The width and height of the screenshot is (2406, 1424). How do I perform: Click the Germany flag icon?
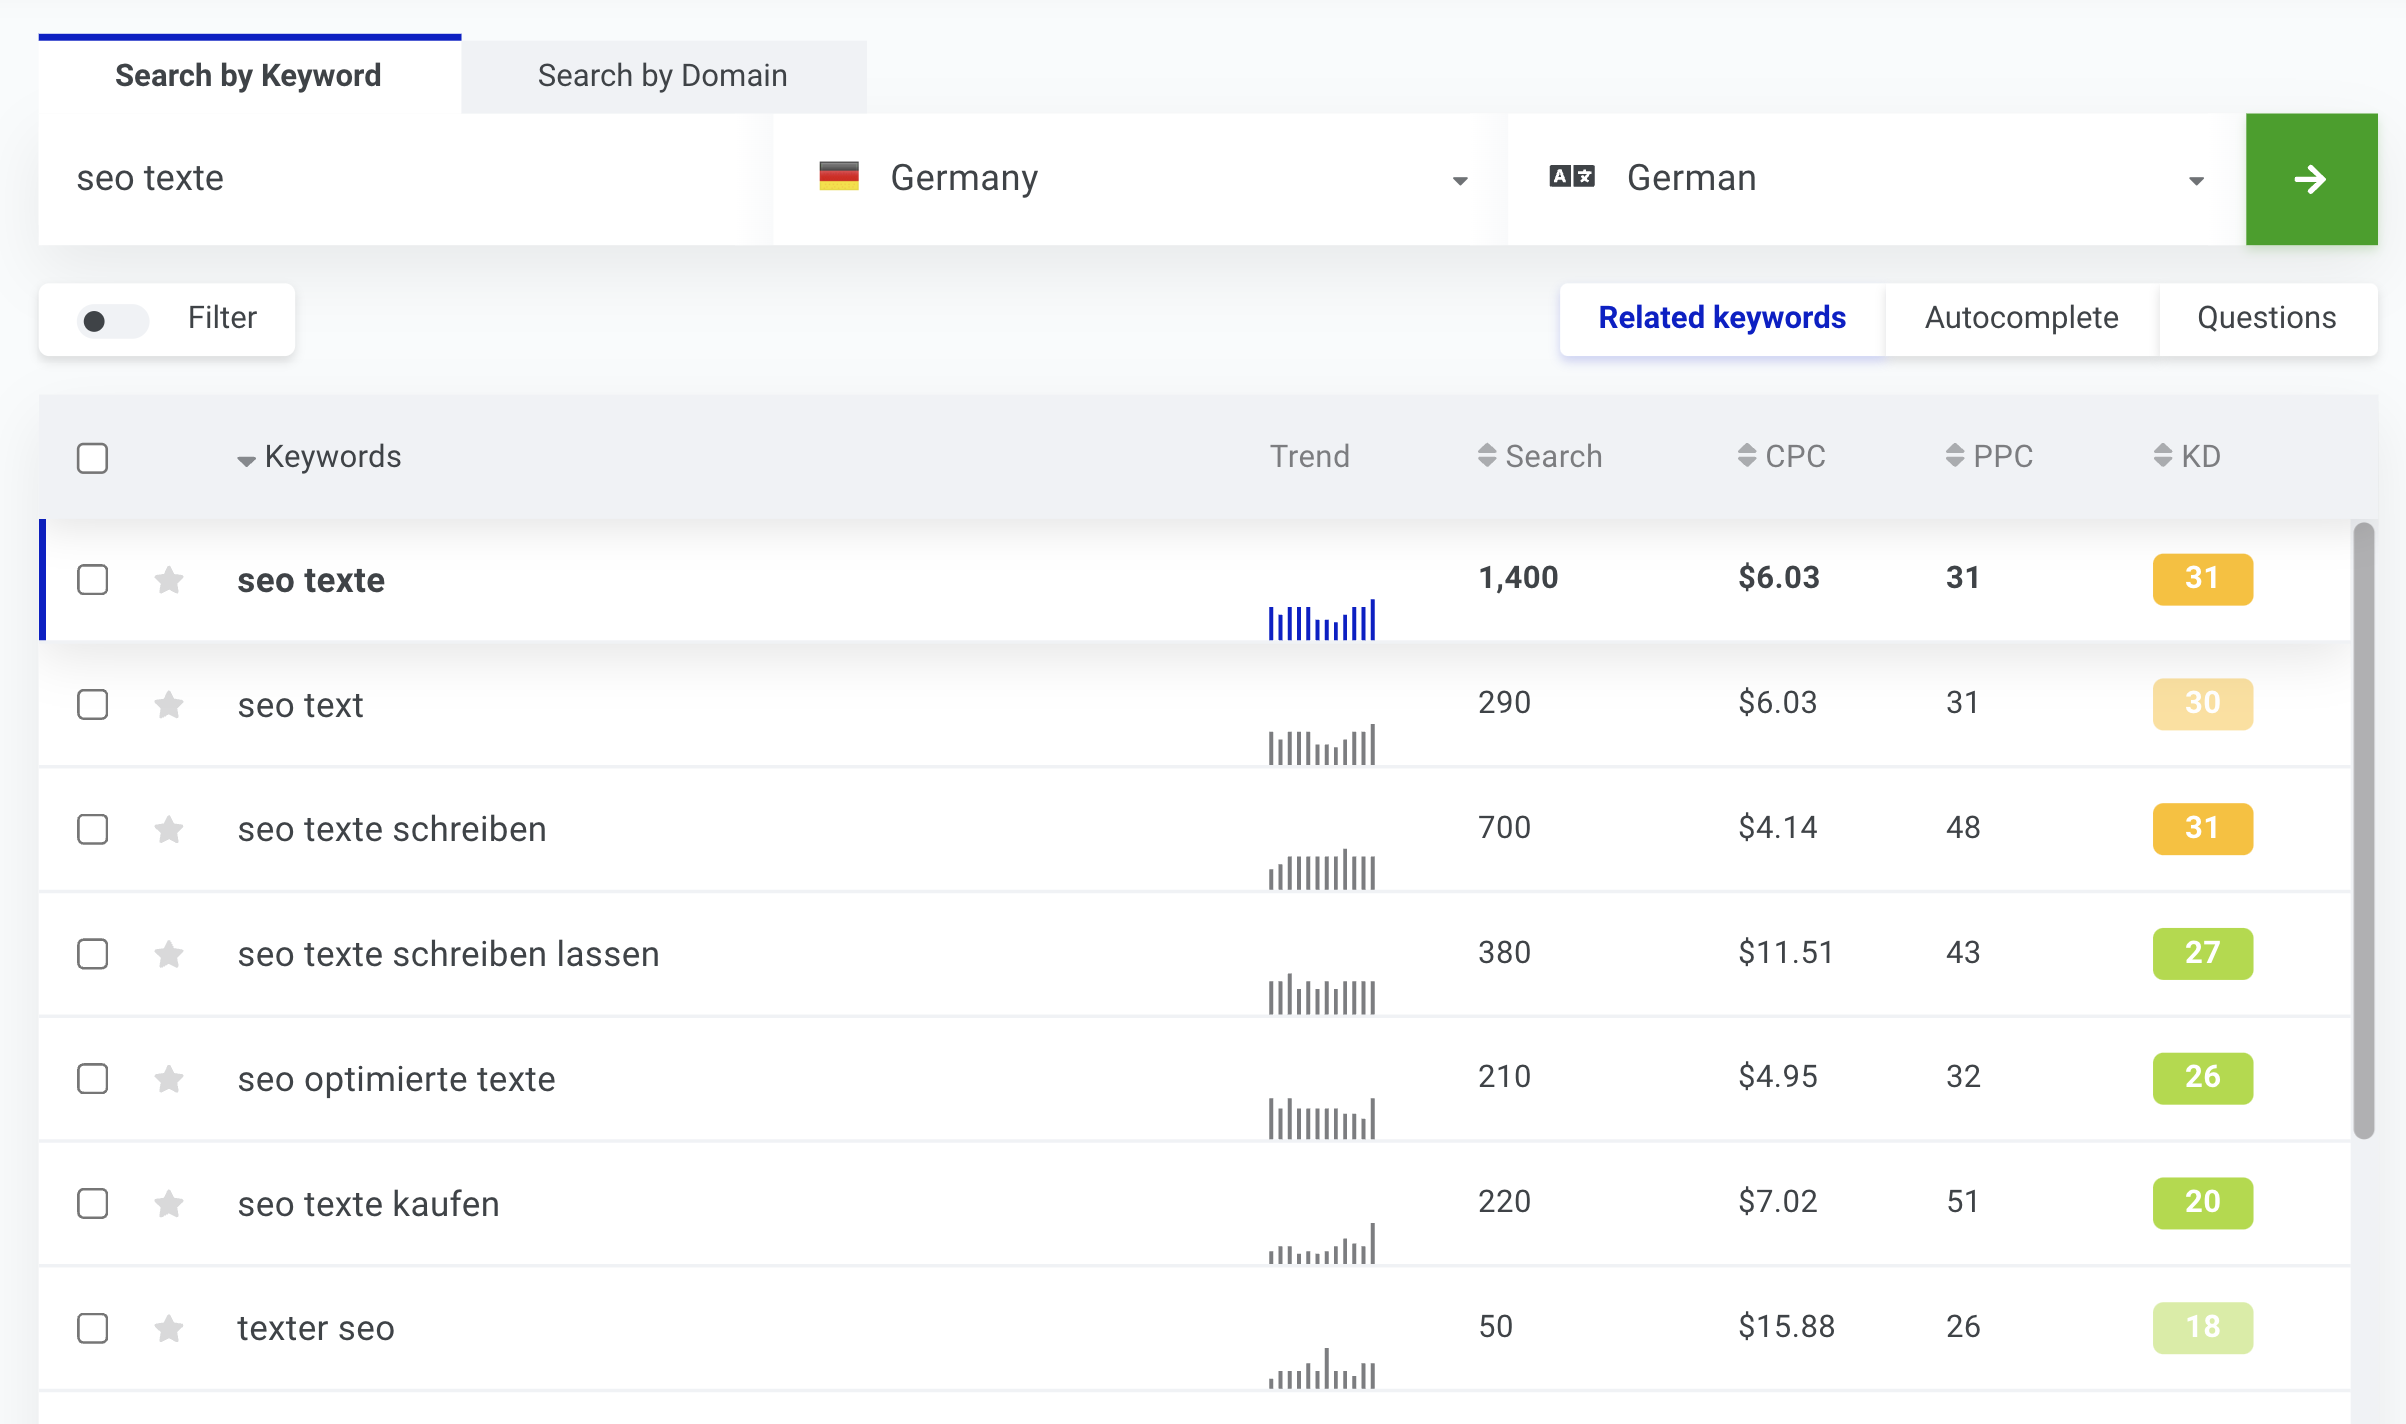pos(839,177)
